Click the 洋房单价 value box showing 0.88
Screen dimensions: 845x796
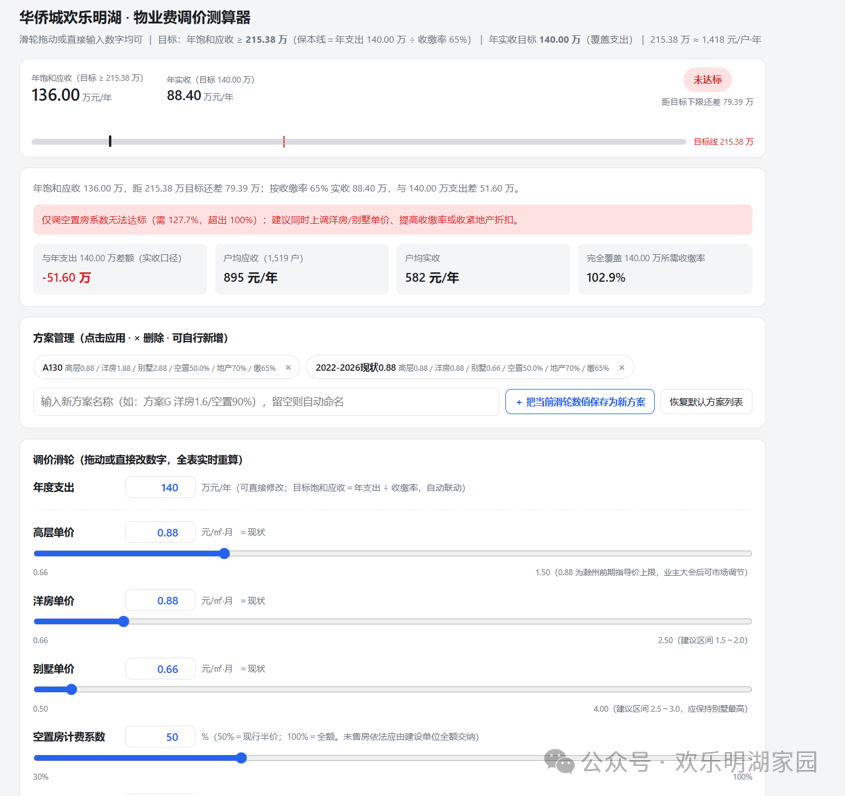pyautogui.click(x=160, y=600)
